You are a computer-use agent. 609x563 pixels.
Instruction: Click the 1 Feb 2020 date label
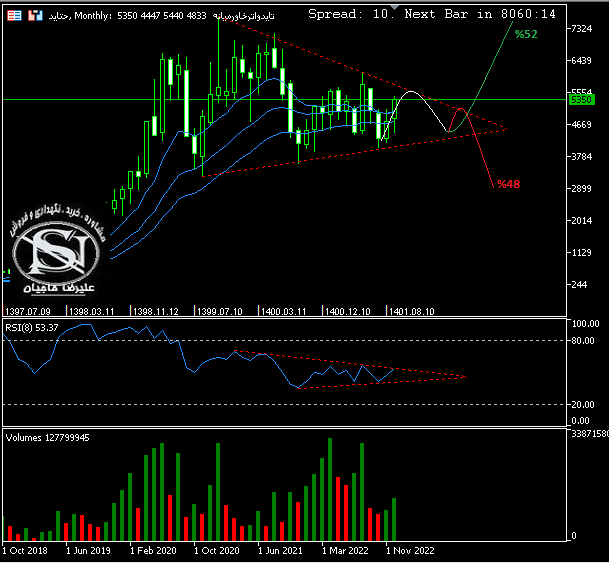coord(154,550)
